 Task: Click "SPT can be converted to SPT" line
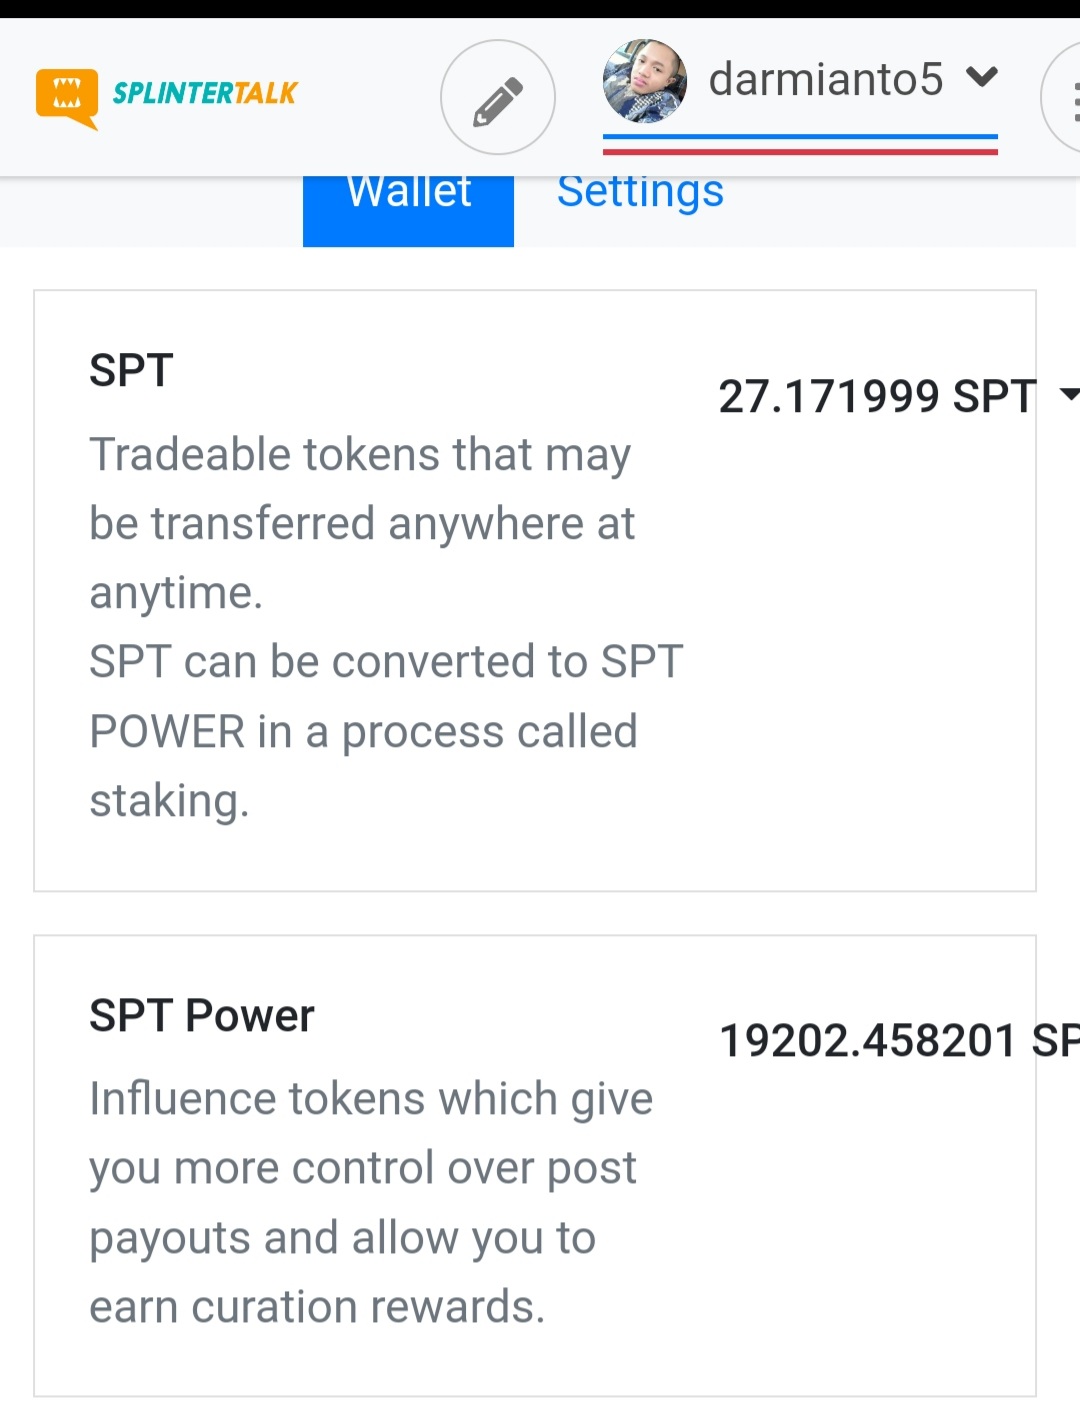(x=386, y=662)
